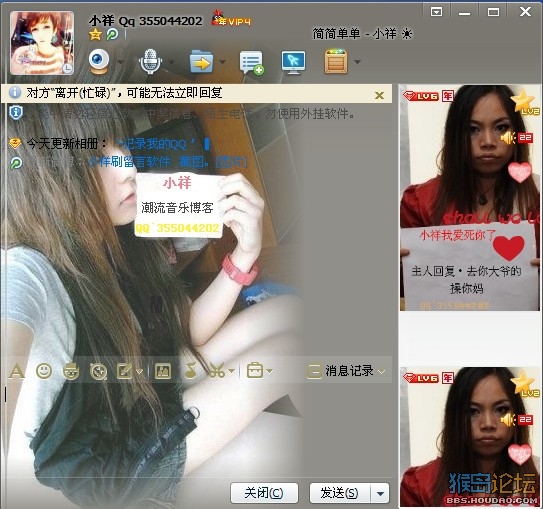Screen dimensions: 543x509
Task: Click the LV6 badge on upper QQ show
Action: click(421, 96)
